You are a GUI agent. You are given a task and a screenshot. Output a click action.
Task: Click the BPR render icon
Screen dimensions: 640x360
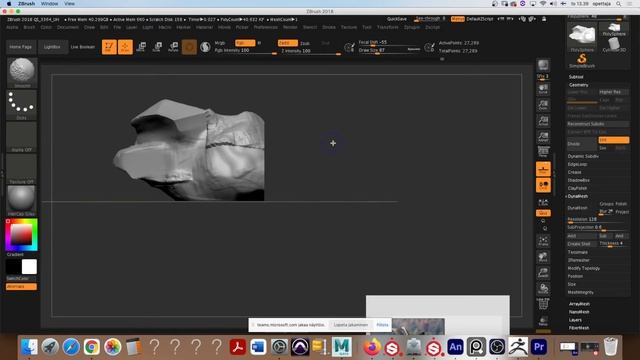coord(543,65)
